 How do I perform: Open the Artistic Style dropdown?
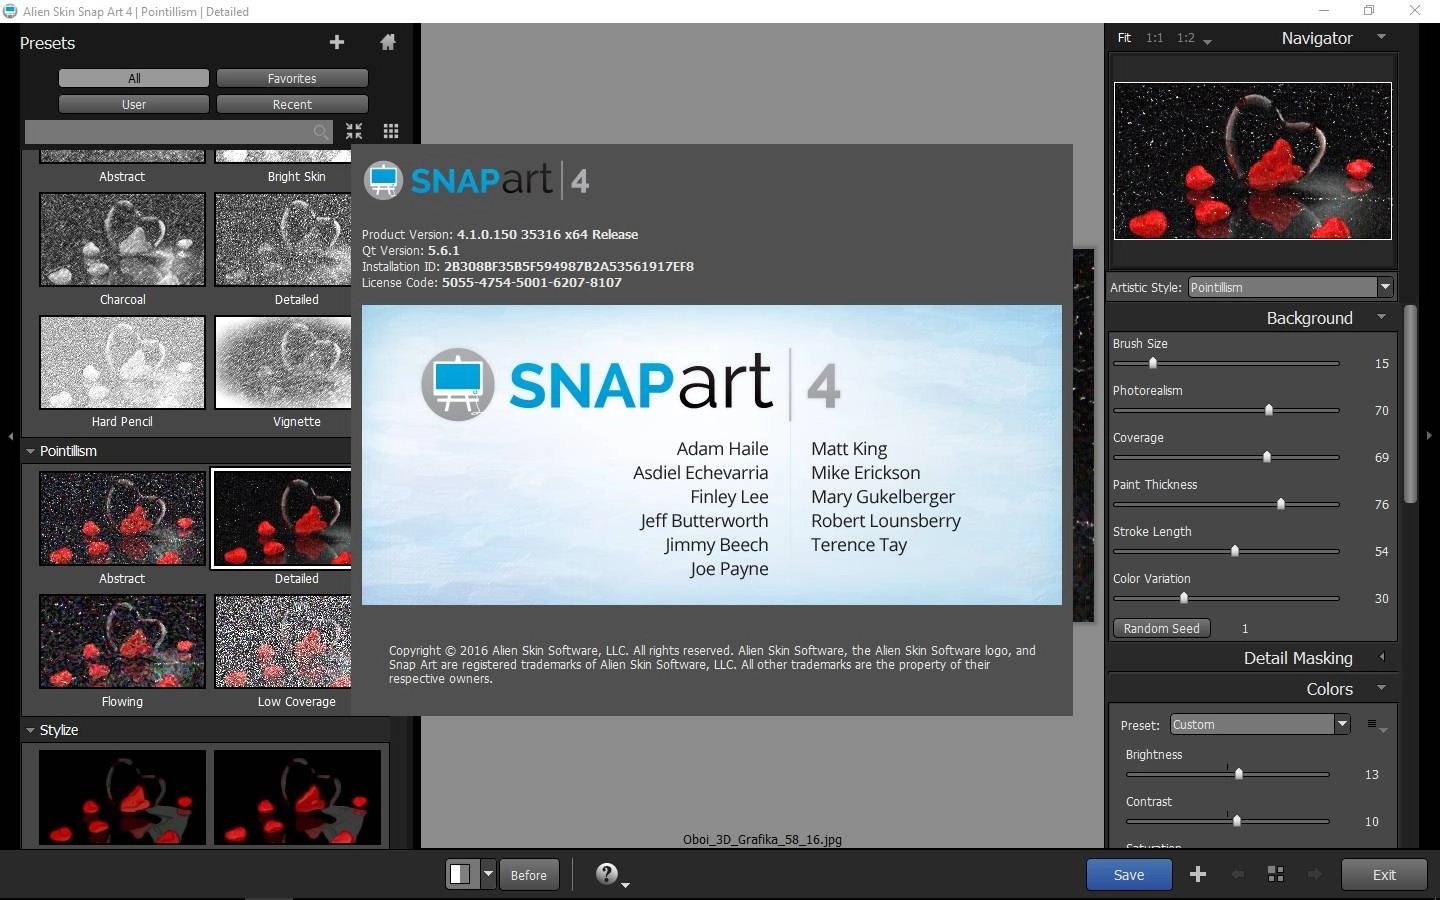(x=1291, y=287)
